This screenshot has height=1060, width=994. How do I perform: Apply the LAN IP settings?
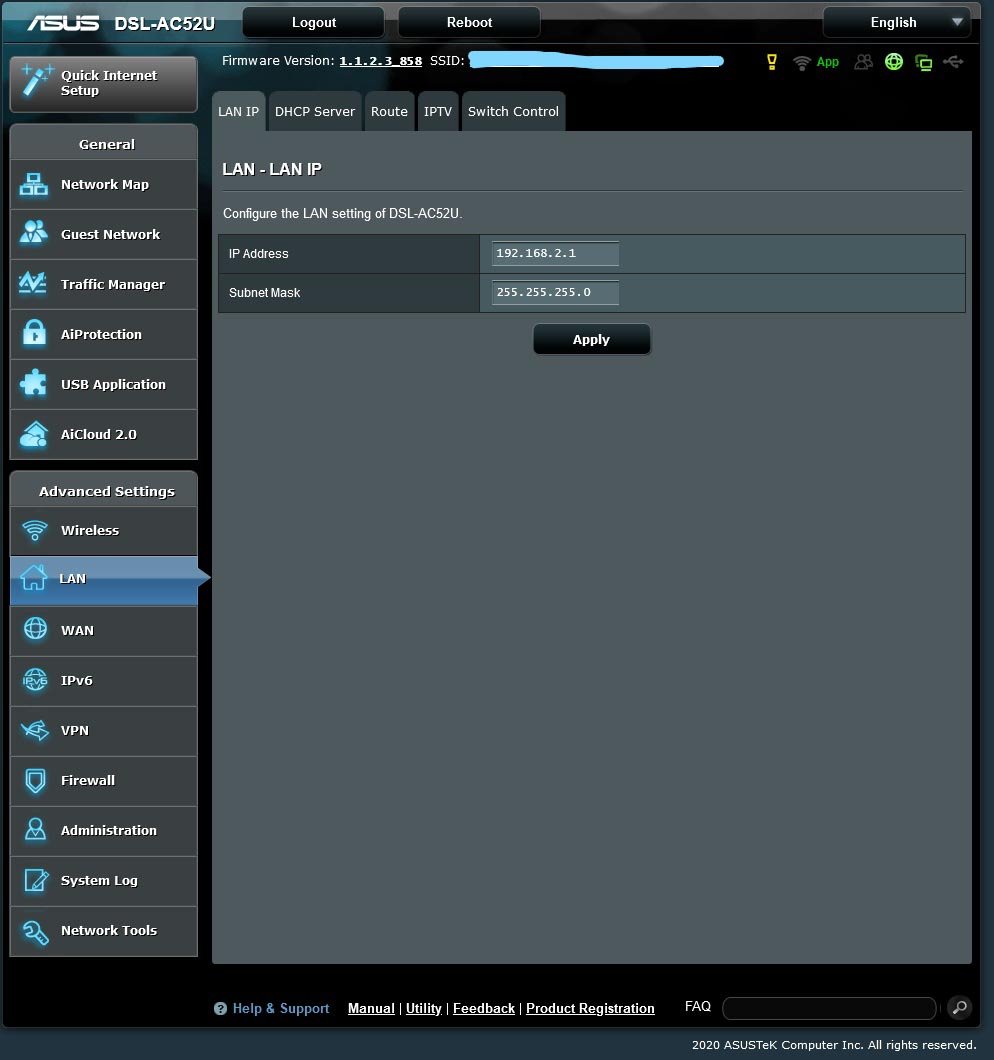click(x=592, y=339)
